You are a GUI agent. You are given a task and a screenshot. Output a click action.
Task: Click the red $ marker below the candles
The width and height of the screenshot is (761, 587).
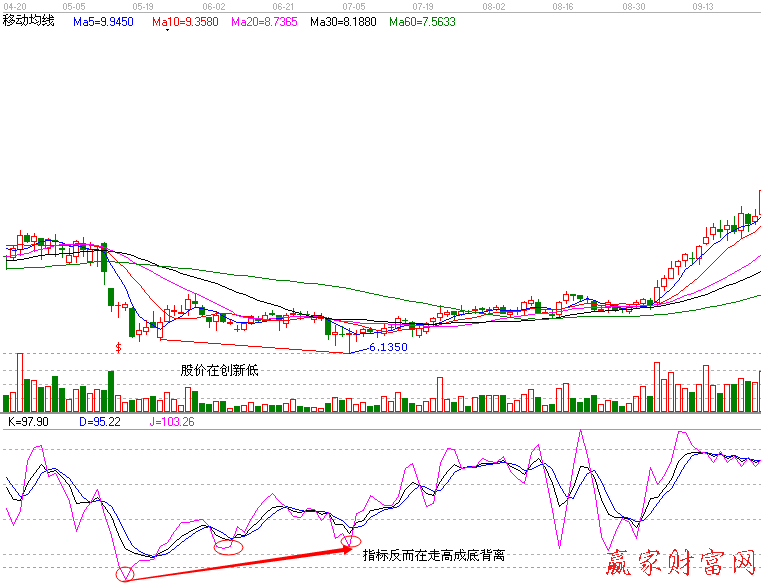click(119, 347)
